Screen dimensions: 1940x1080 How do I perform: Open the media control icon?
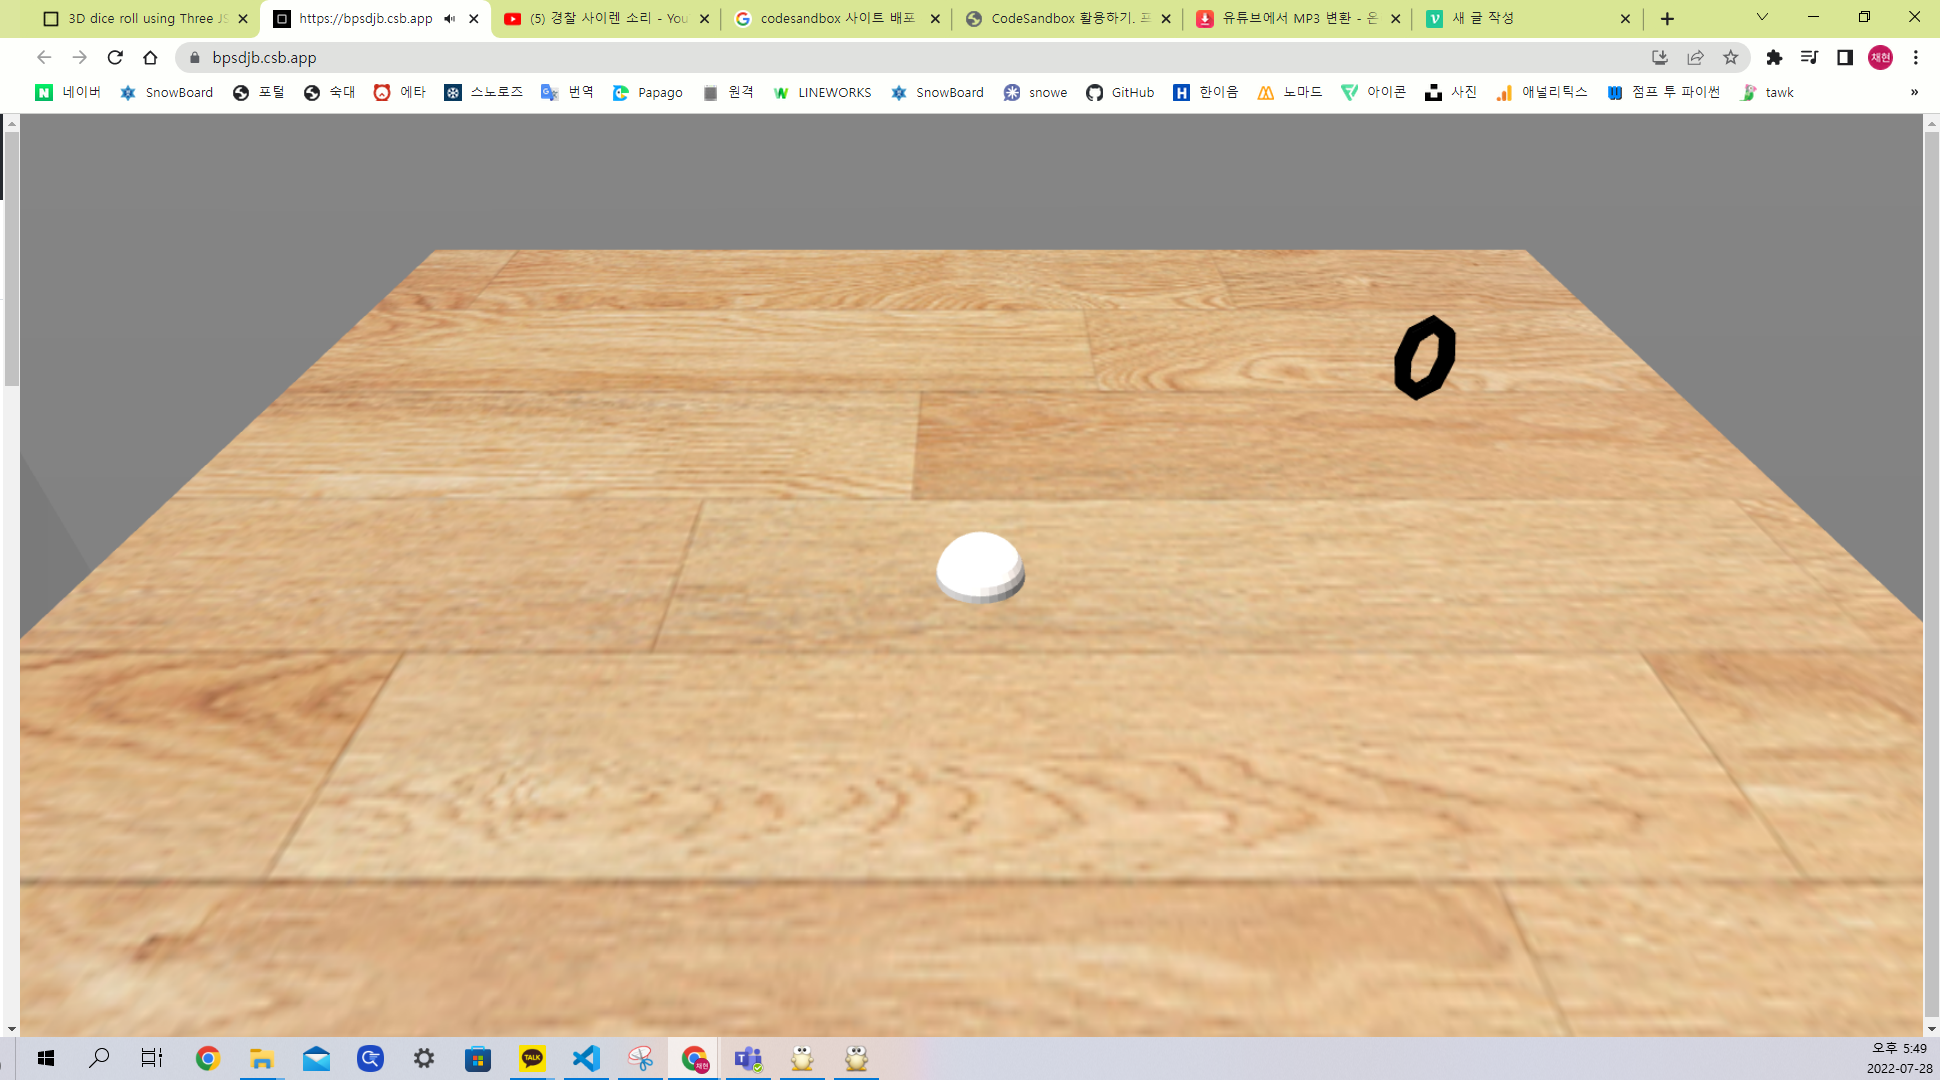[x=1809, y=57]
